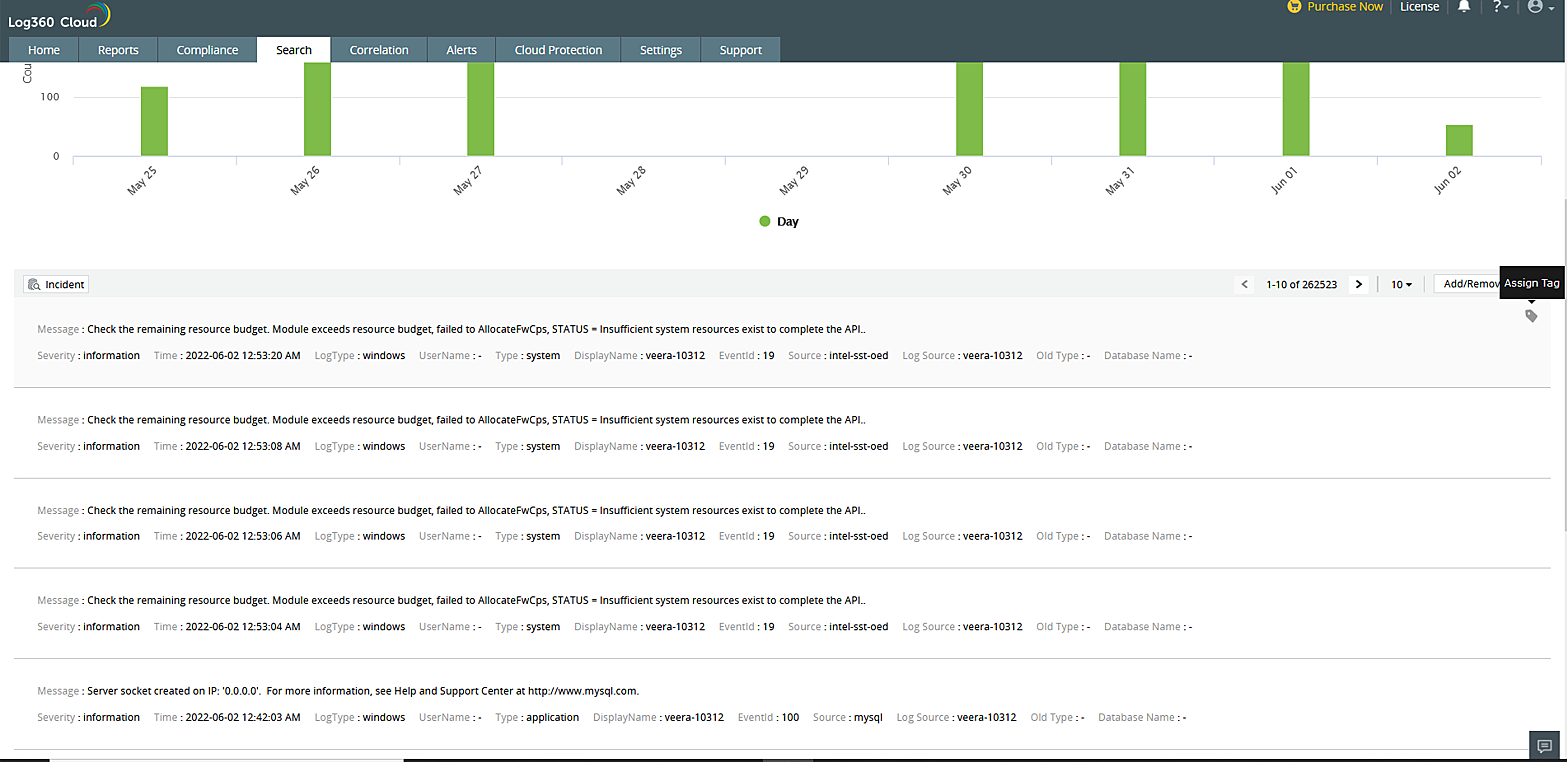Go to the Settings tab
This screenshot has height=762, width=1567.
coord(661,50)
